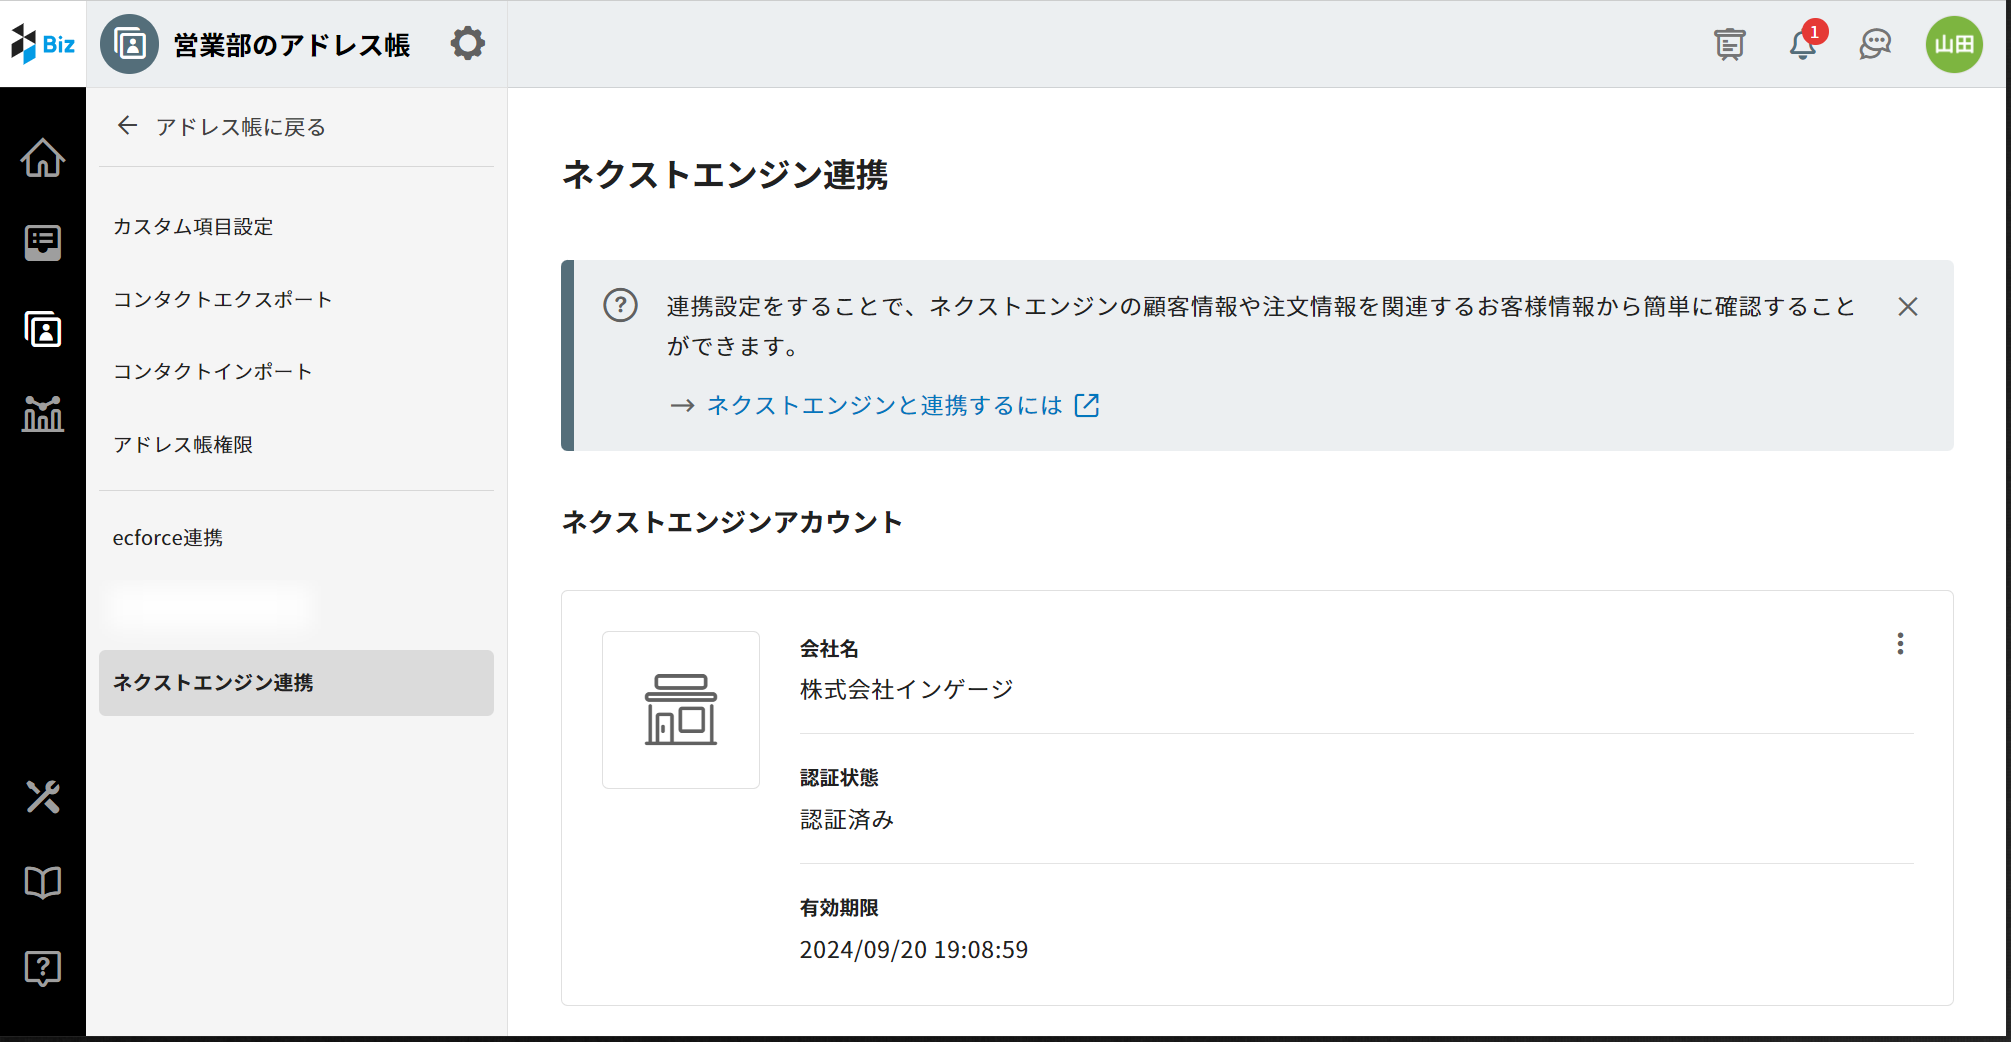Click the Biz logo in top-left

click(43, 44)
